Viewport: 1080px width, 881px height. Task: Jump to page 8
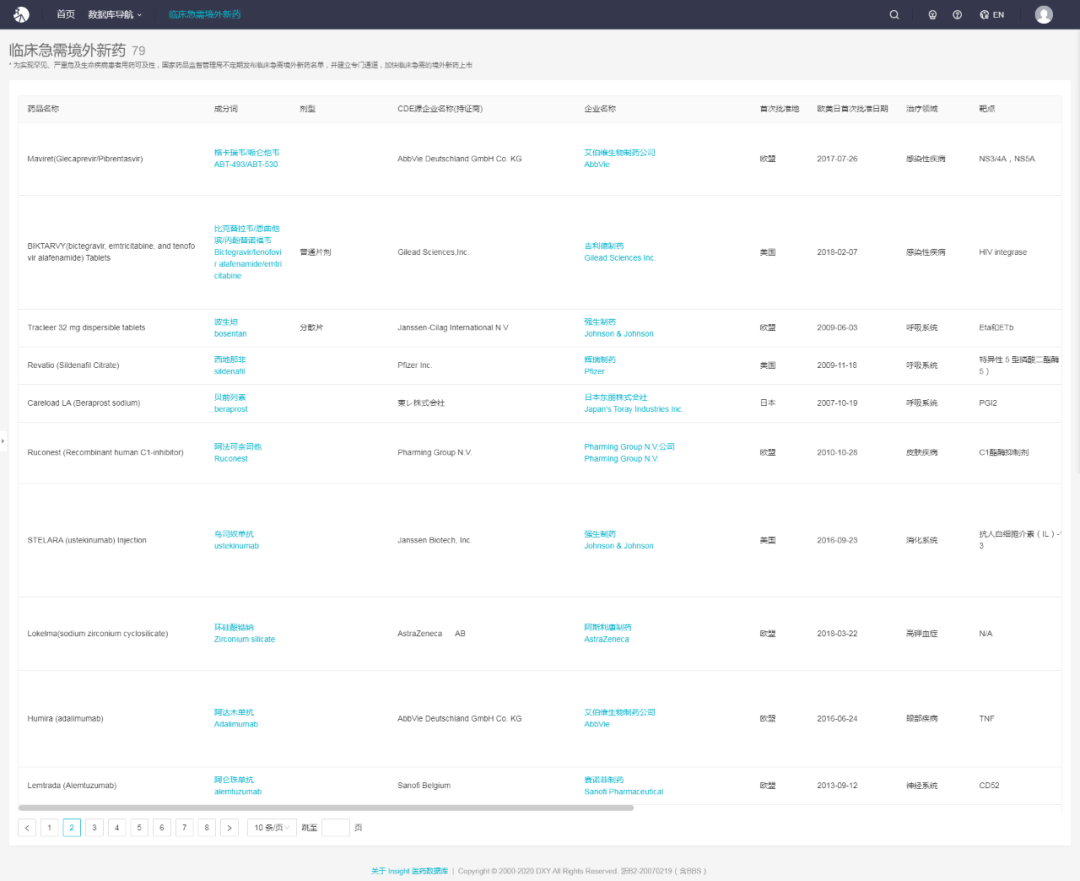tap(207, 827)
